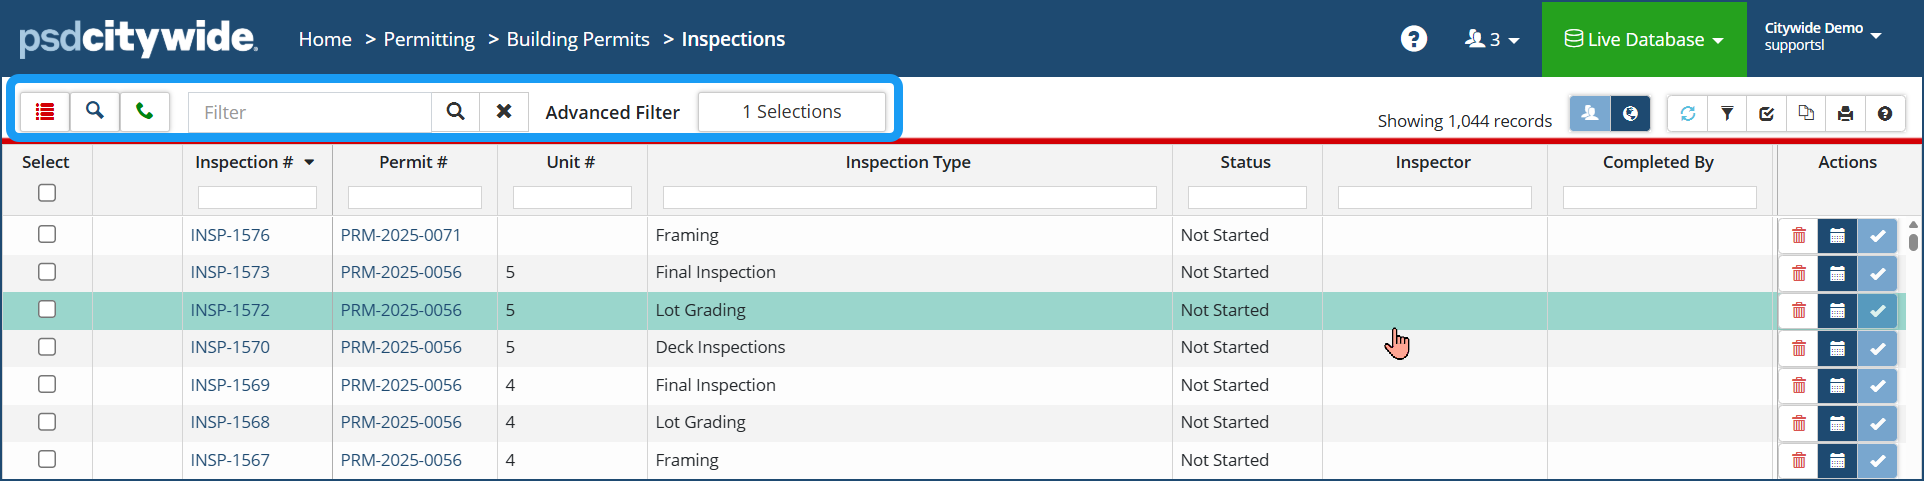
Task: Delete inspection INSP-1576 with trash icon
Action: click(x=1798, y=236)
